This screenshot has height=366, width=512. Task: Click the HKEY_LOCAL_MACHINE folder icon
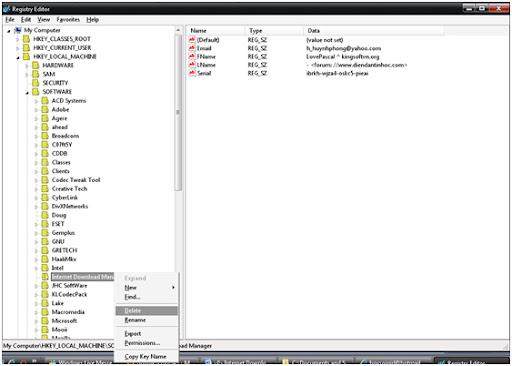click(26, 56)
